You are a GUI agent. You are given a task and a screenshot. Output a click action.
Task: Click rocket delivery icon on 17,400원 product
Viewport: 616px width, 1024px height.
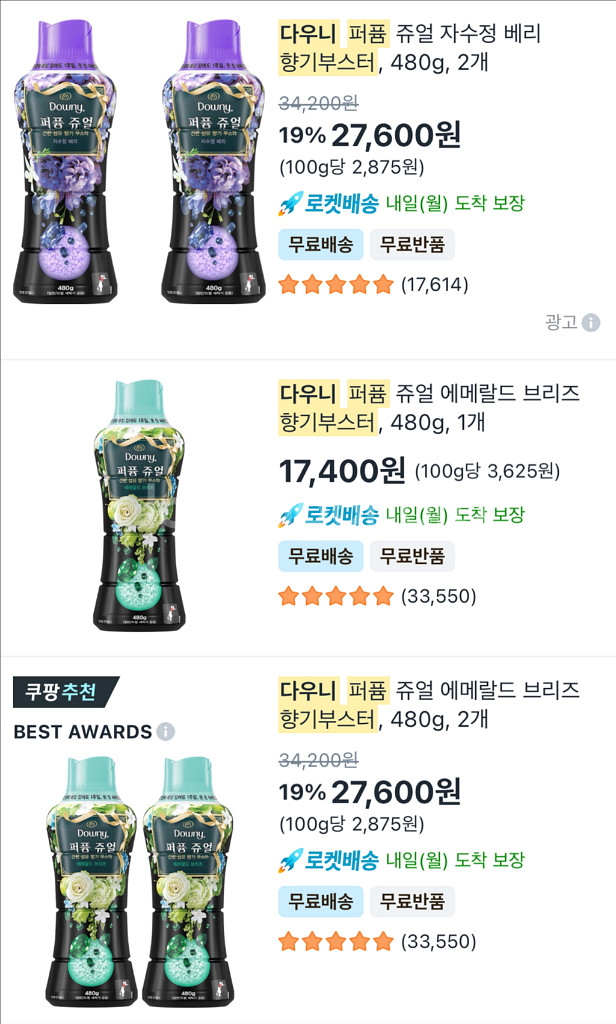click(290, 515)
